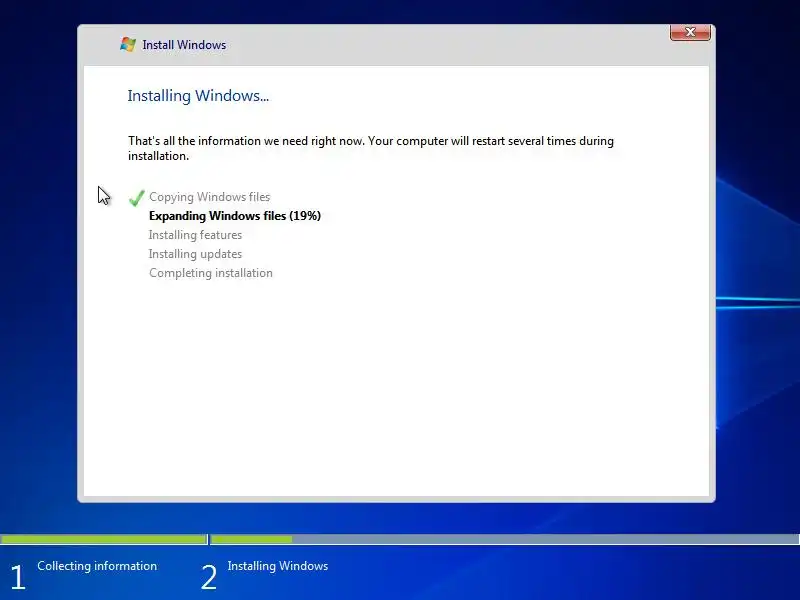Click the 'Completing installation' step
800x600 pixels.
click(x=211, y=273)
